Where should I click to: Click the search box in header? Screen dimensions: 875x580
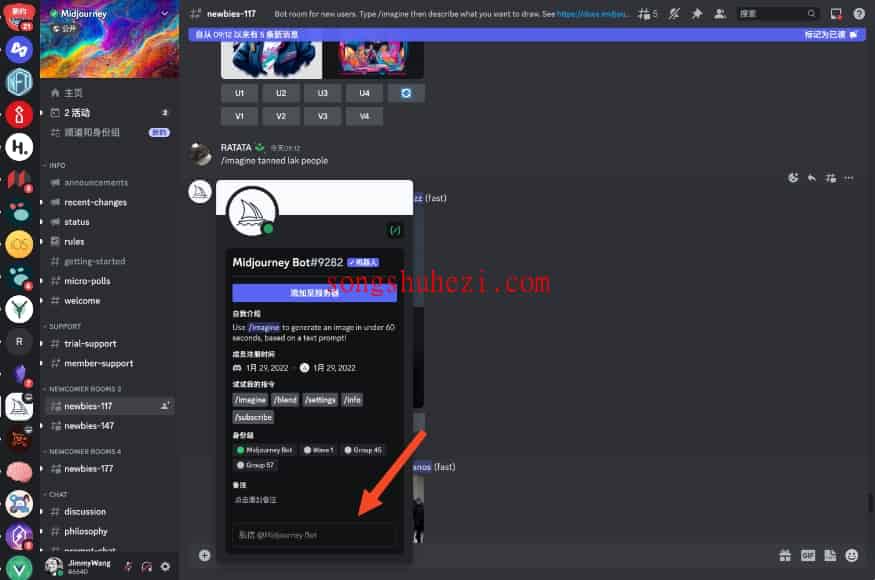tap(777, 13)
